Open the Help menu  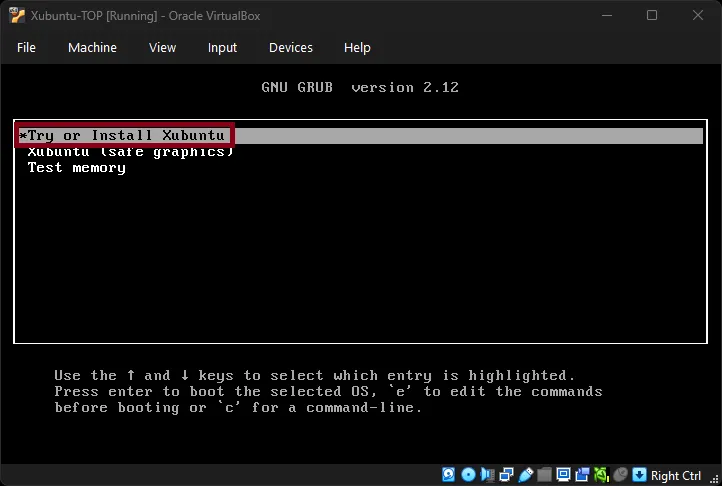point(357,48)
